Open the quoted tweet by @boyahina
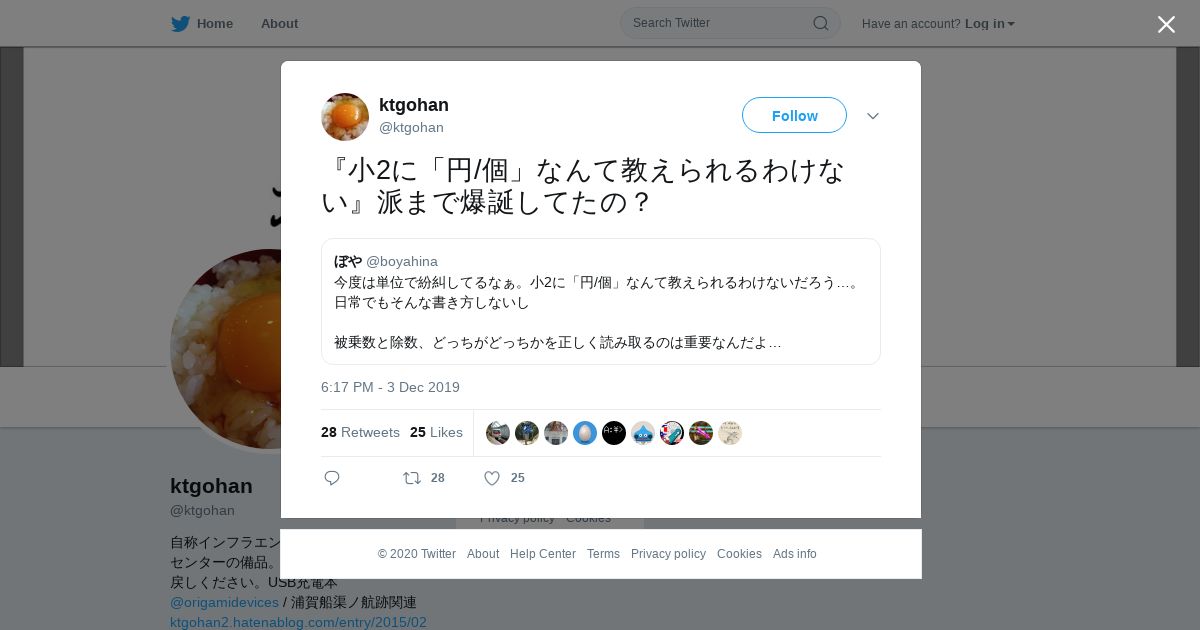Image resolution: width=1200 pixels, height=630 pixels. (x=601, y=301)
